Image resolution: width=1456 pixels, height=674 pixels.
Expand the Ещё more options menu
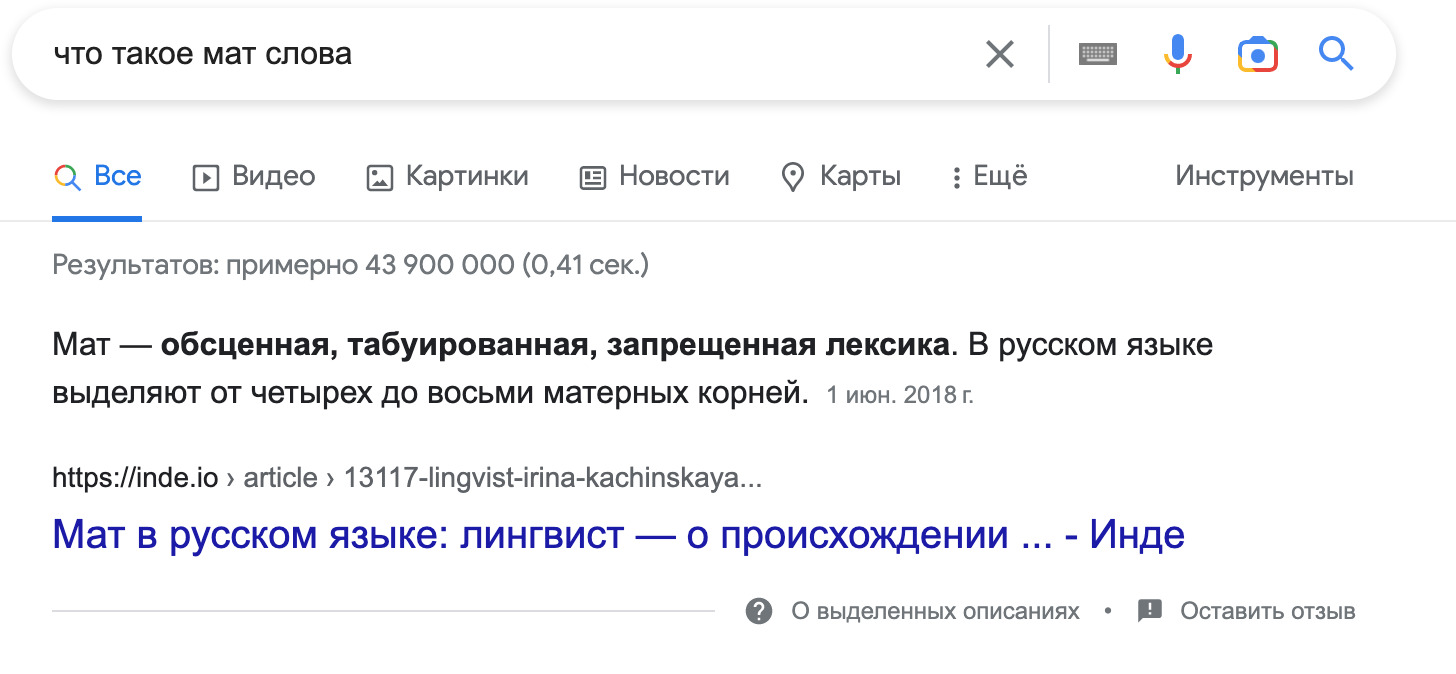(988, 177)
